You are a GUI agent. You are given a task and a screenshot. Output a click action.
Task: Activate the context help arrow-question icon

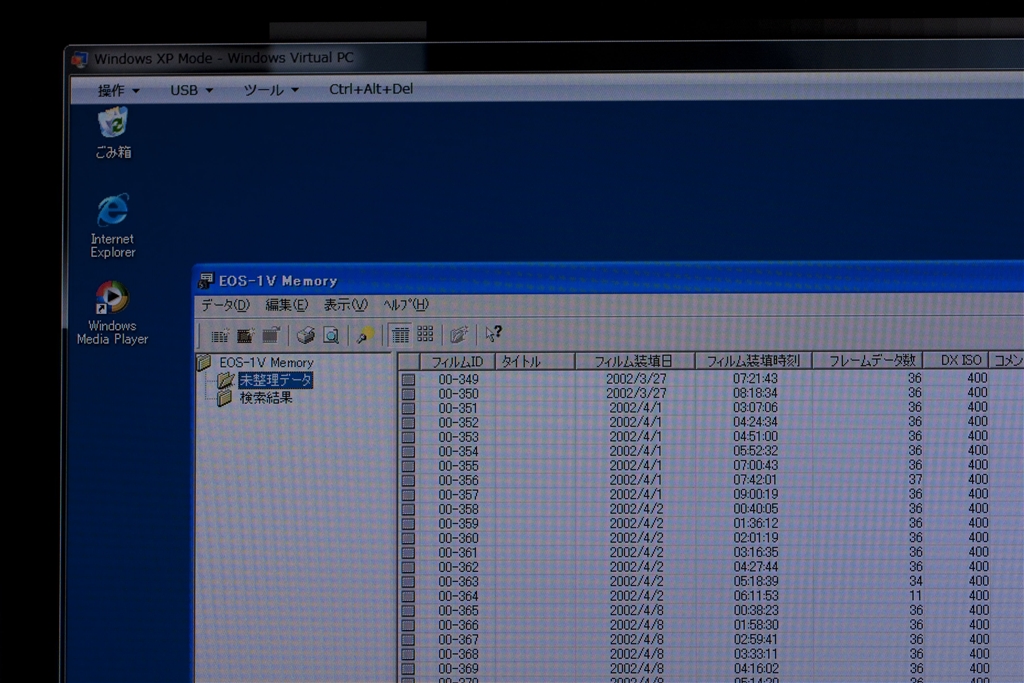coord(493,334)
